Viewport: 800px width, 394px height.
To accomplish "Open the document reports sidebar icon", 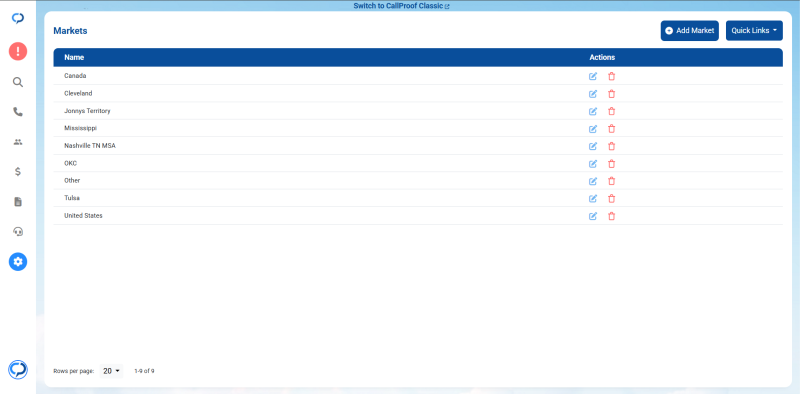I will [18, 202].
